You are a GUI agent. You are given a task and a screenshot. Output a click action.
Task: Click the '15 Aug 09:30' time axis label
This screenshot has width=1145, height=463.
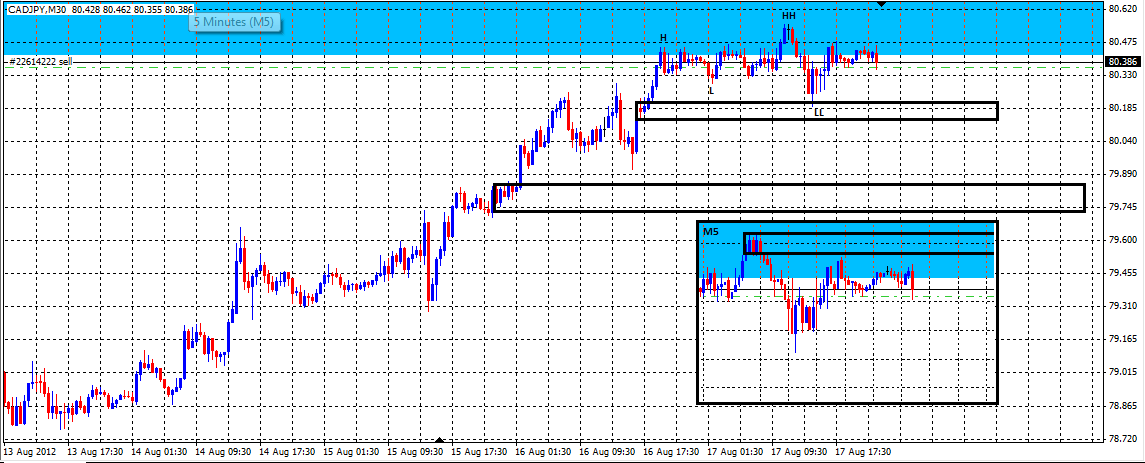coord(418,452)
